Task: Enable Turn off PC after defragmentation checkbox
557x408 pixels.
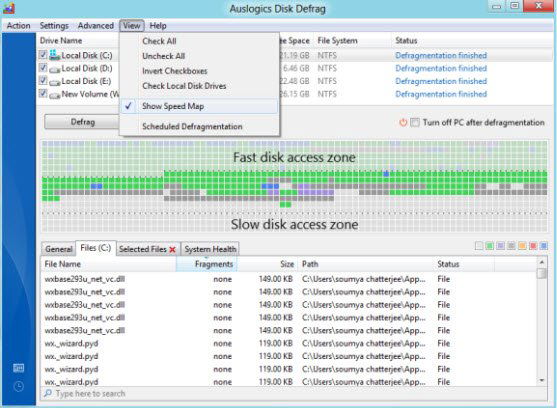Action: click(415, 123)
